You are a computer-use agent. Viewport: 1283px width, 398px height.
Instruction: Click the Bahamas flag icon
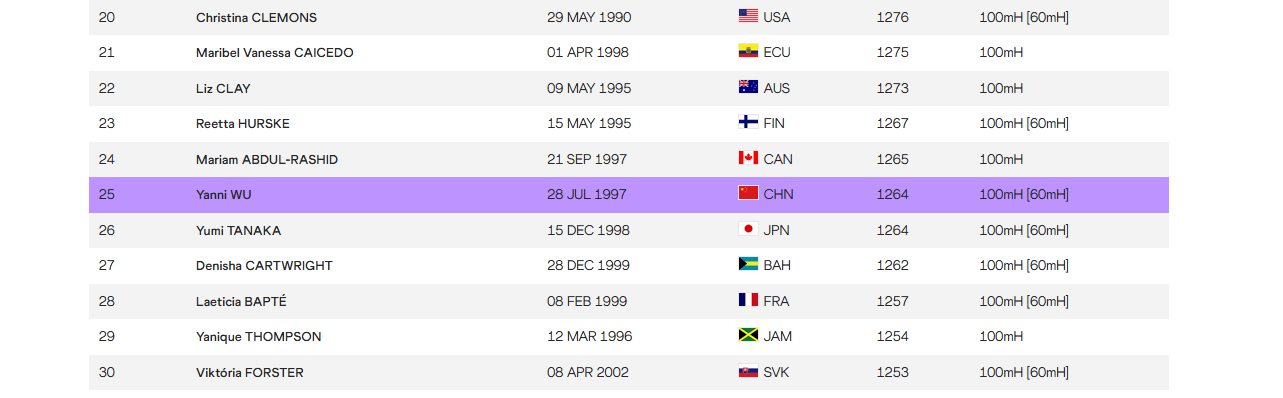tap(748, 265)
